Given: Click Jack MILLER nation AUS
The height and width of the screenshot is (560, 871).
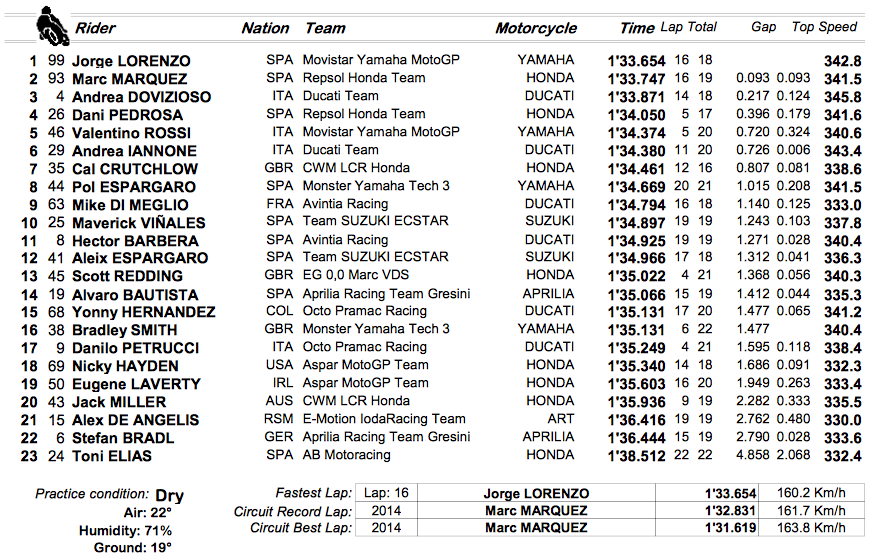Looking at the screenshot, I should (x=279, y=401).
